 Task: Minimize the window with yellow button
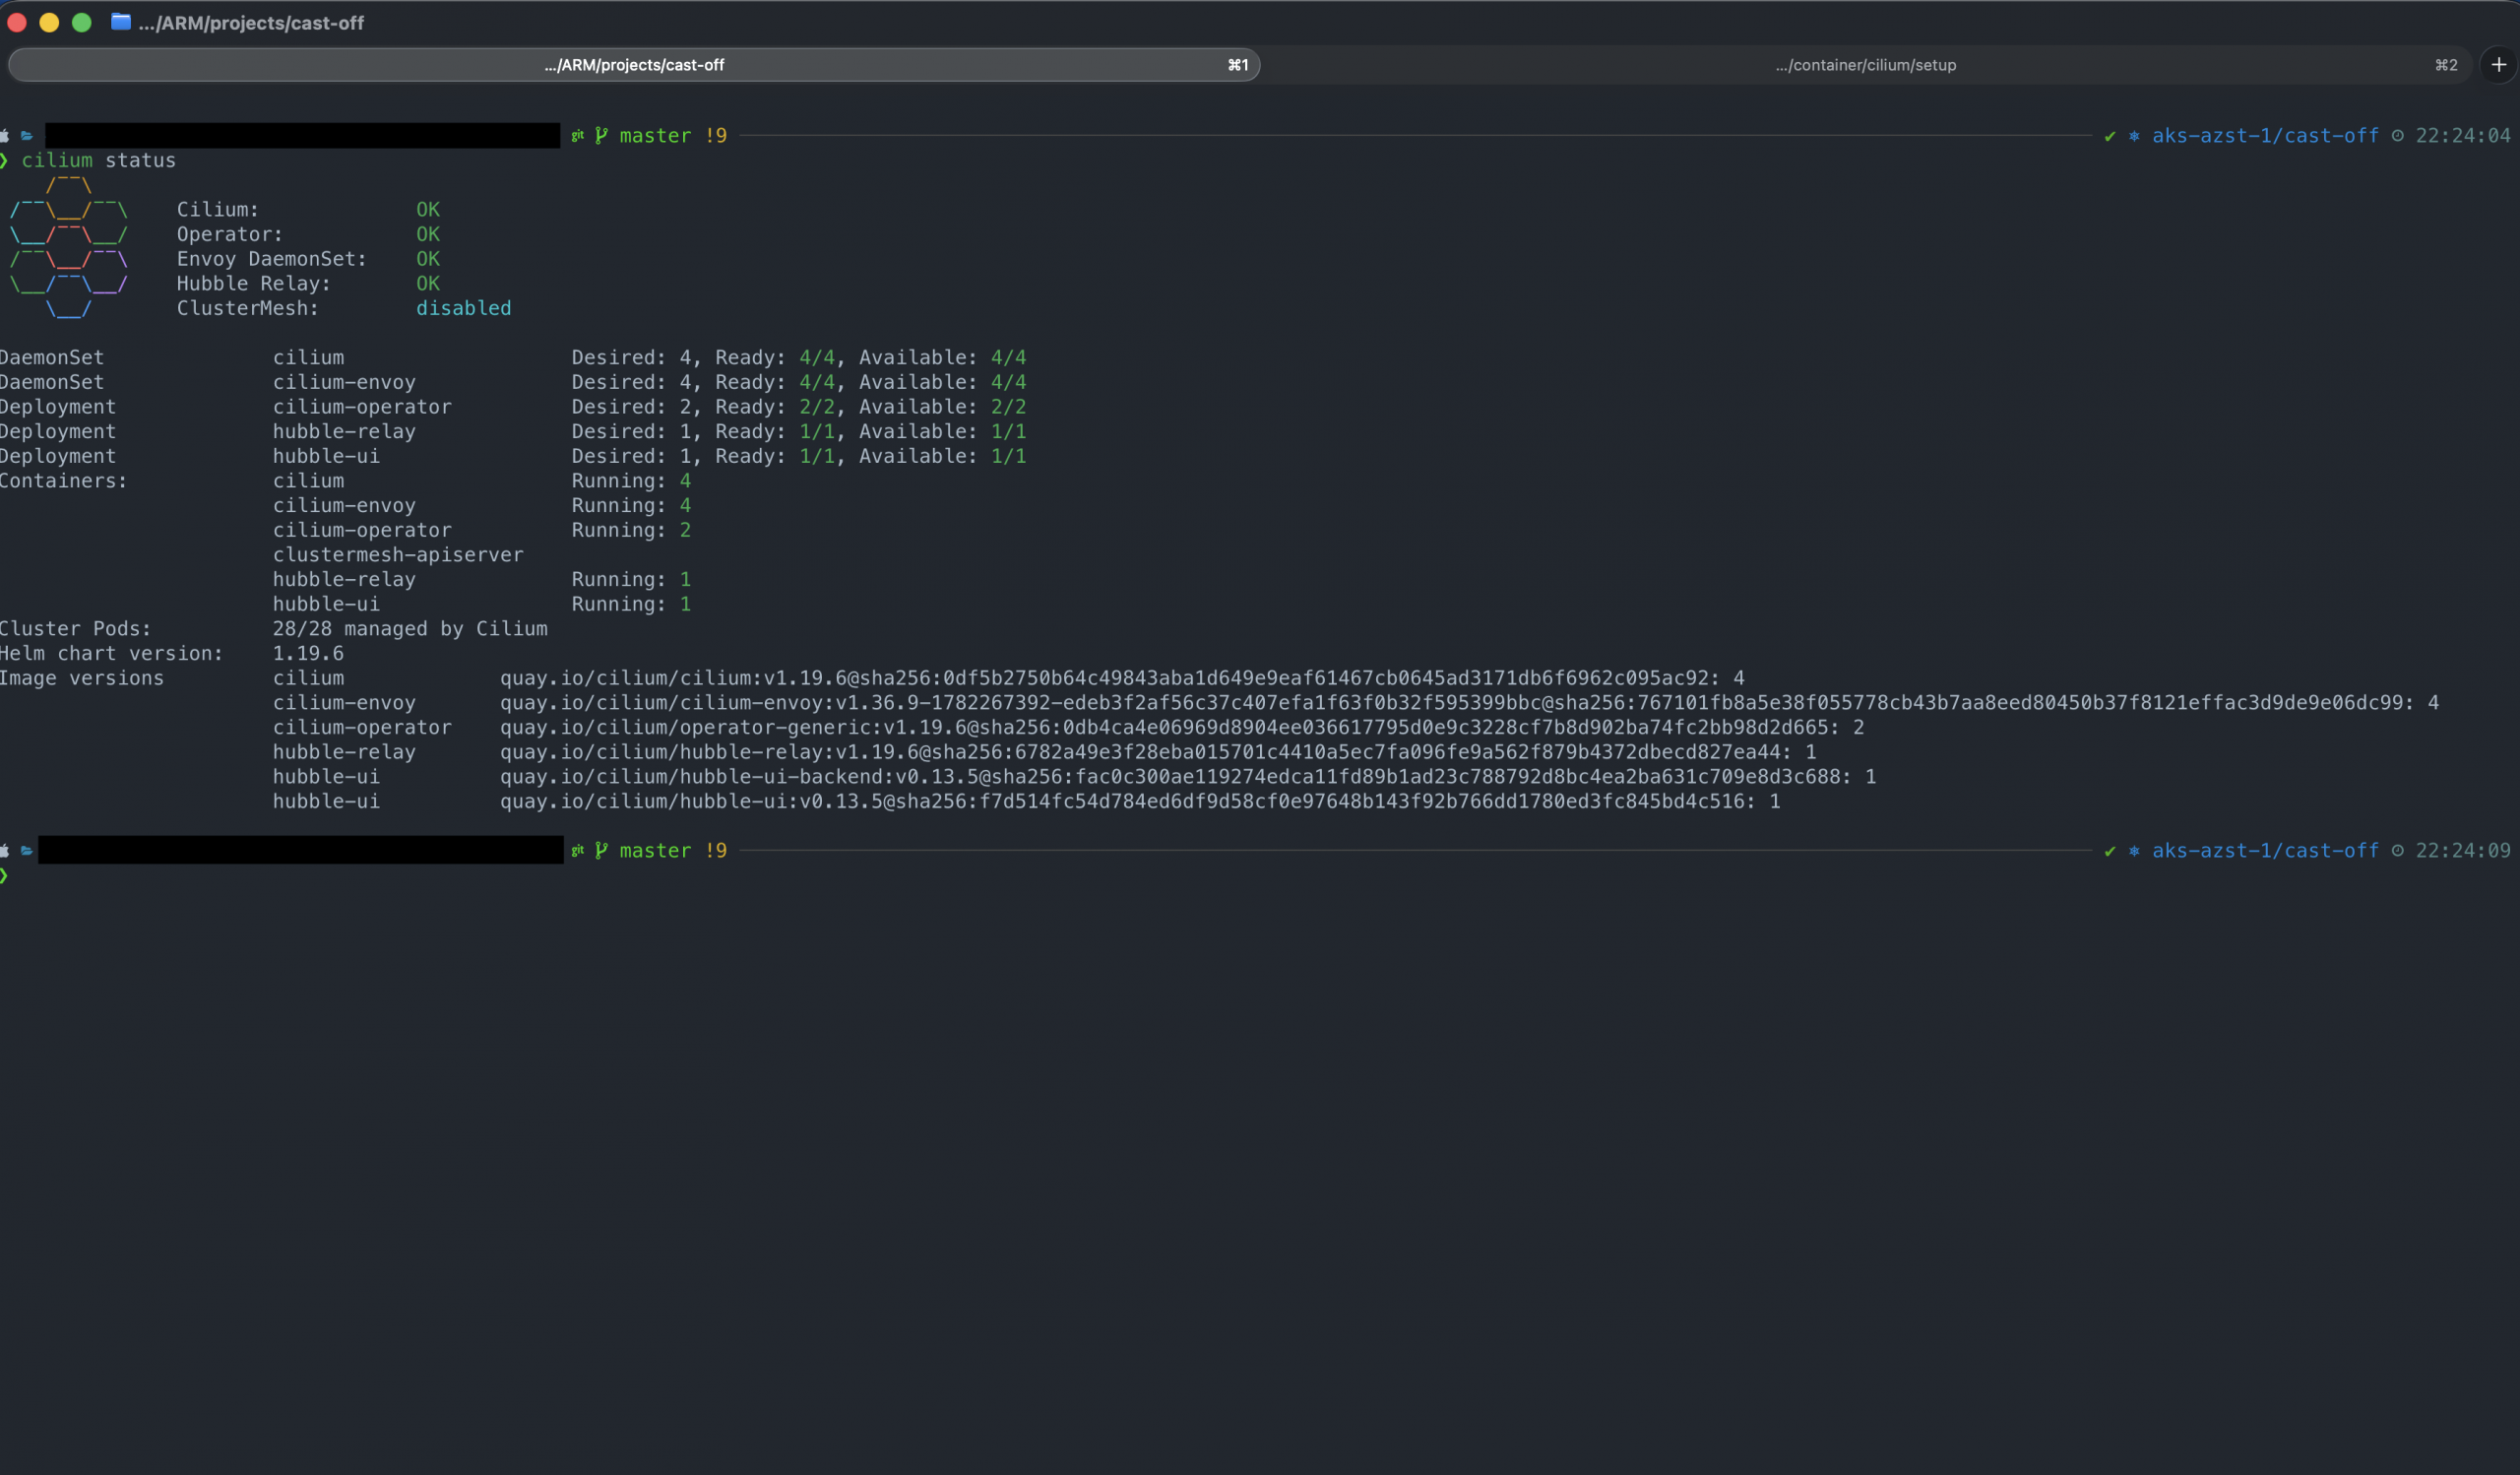49,22
